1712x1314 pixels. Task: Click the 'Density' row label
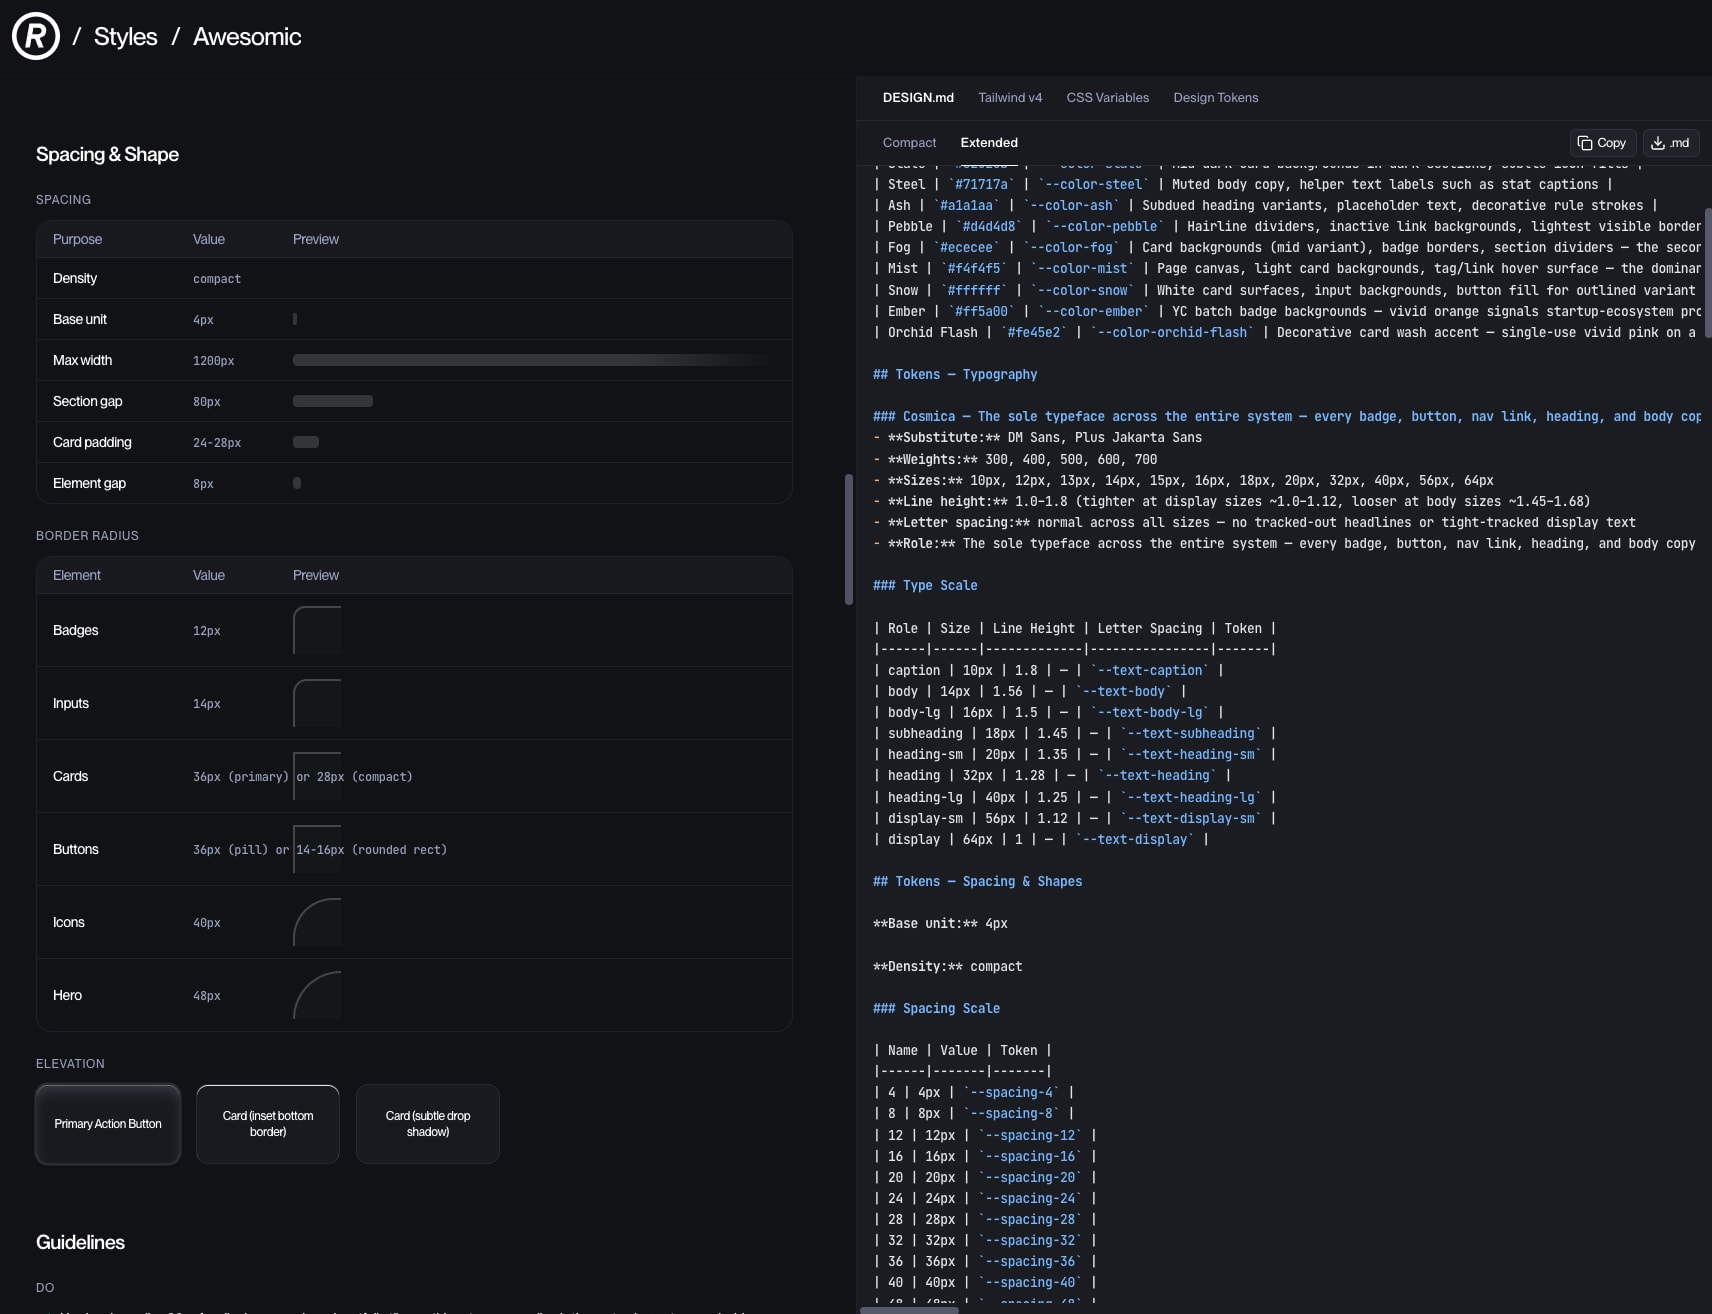(75, 278)
